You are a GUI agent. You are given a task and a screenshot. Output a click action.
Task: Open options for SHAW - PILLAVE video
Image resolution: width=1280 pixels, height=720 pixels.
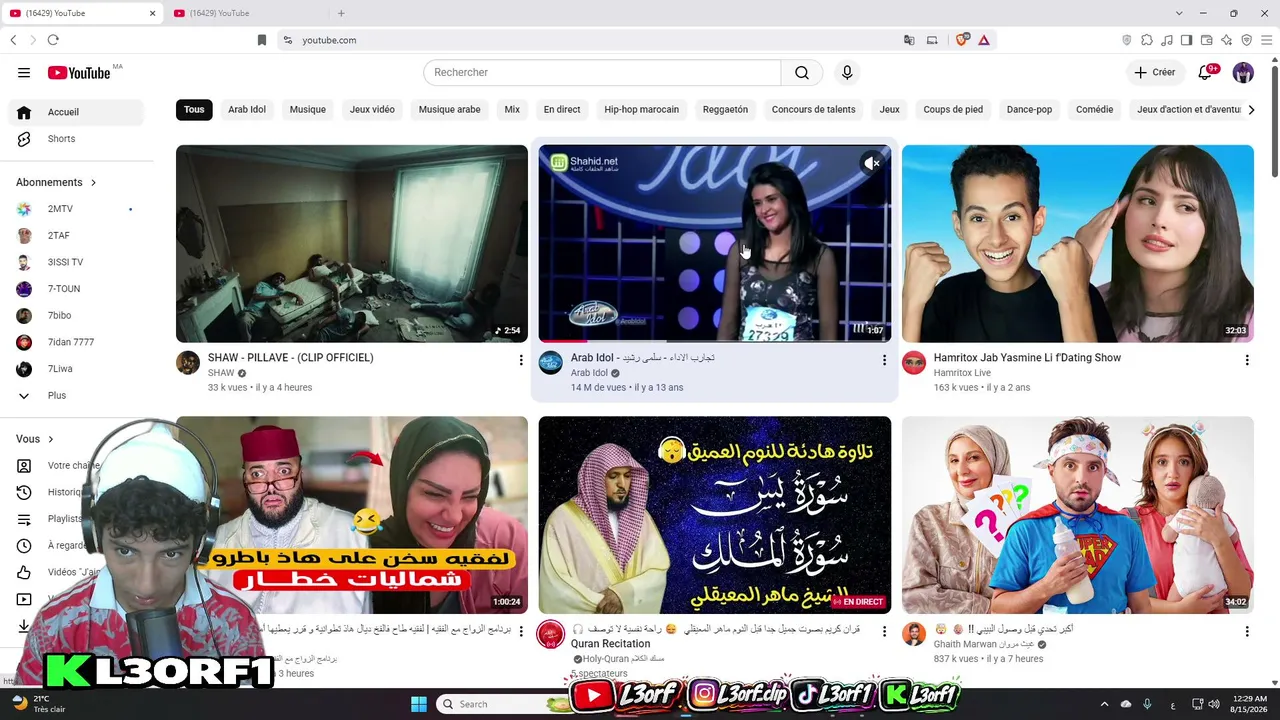click(x=520, y=360)
